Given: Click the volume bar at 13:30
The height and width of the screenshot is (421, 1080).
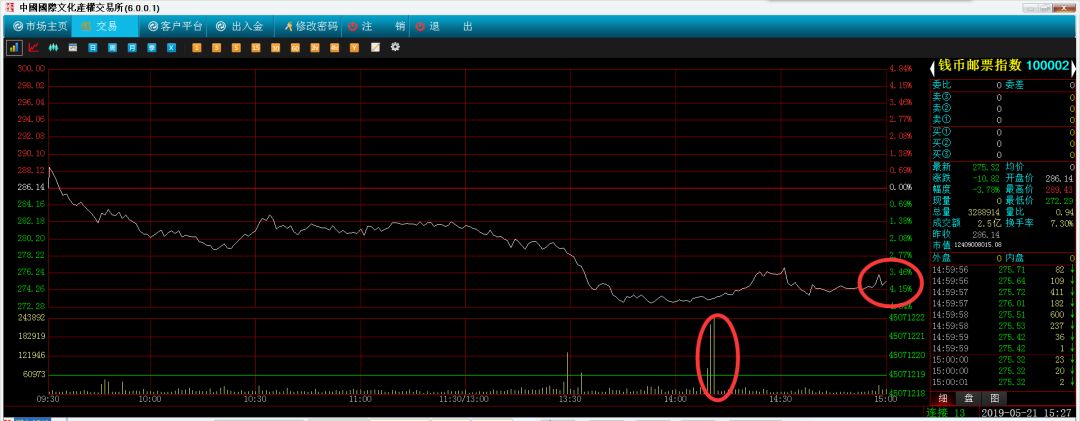Looking at the screenshot, I should click(x=568, y=373).
